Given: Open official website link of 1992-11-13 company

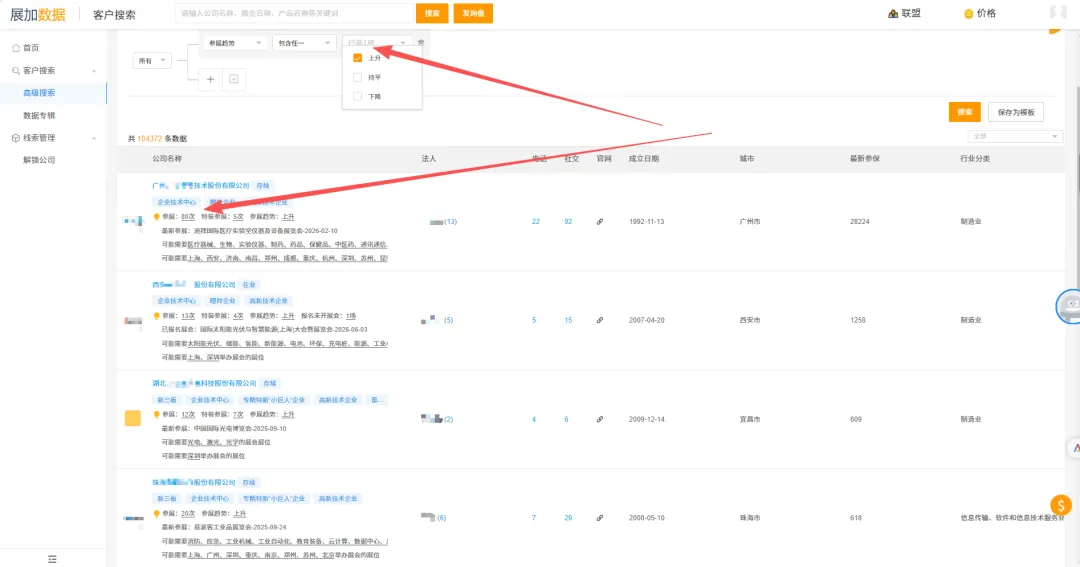Looking at the screenshot, I should pos(600,222).
